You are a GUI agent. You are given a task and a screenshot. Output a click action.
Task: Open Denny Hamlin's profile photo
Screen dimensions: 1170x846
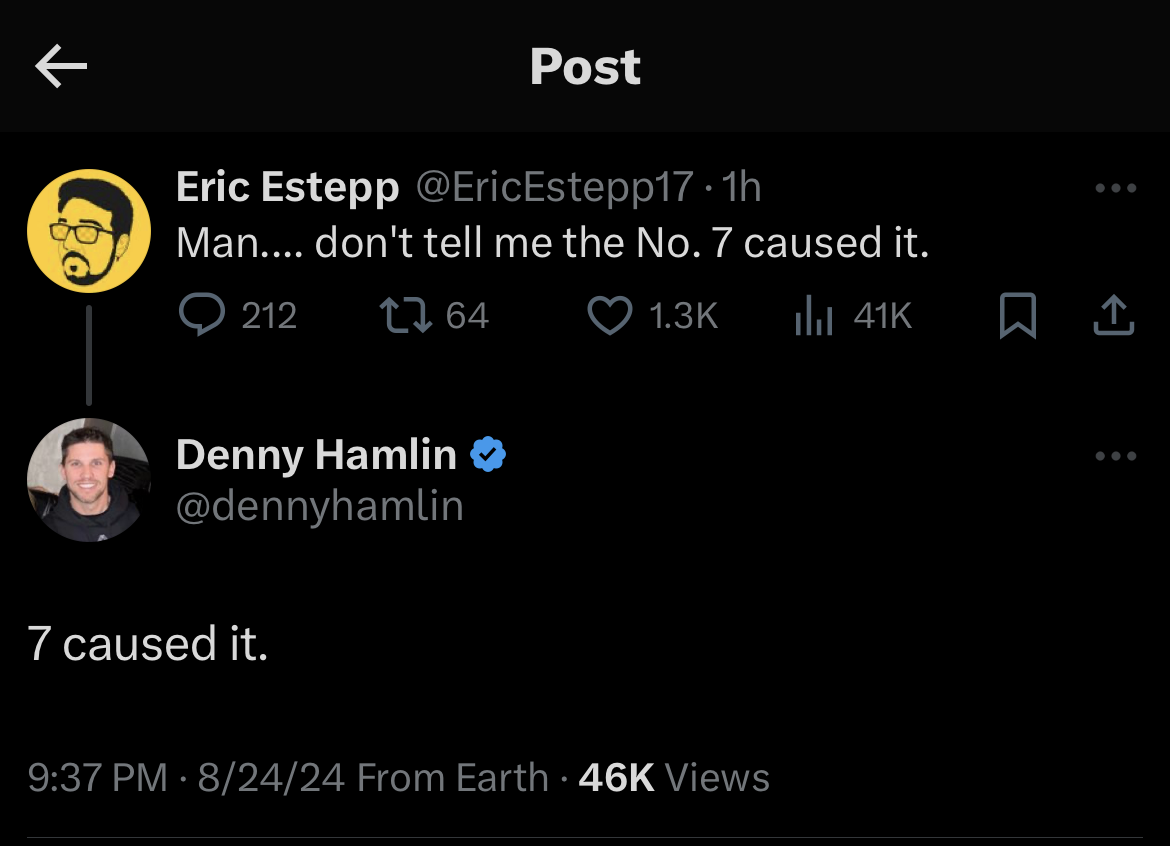pos(88,480)
